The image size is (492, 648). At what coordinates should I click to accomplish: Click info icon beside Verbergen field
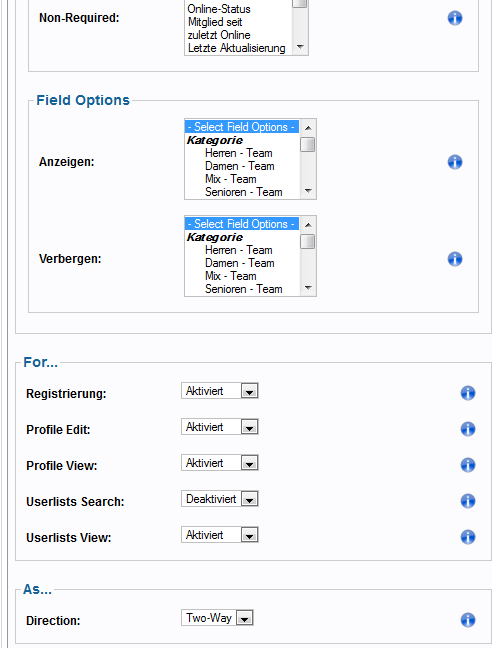point(455,259)
